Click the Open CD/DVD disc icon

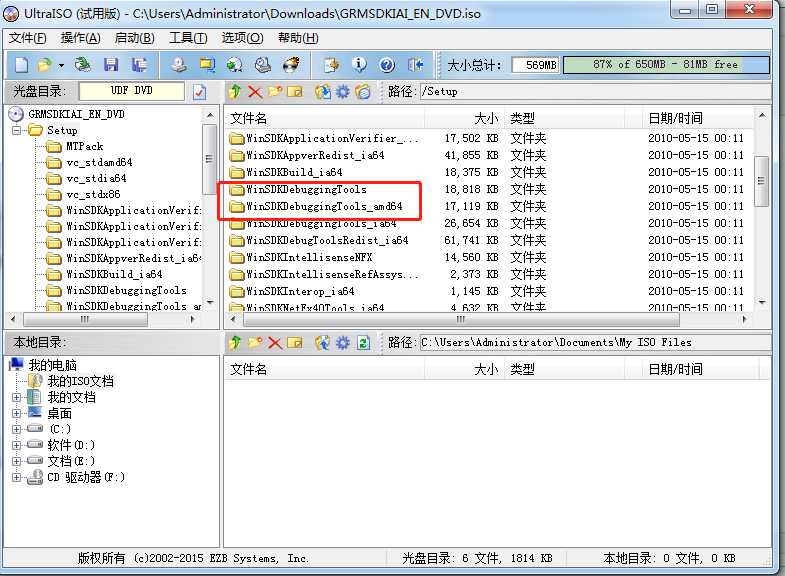pos(83,65)
